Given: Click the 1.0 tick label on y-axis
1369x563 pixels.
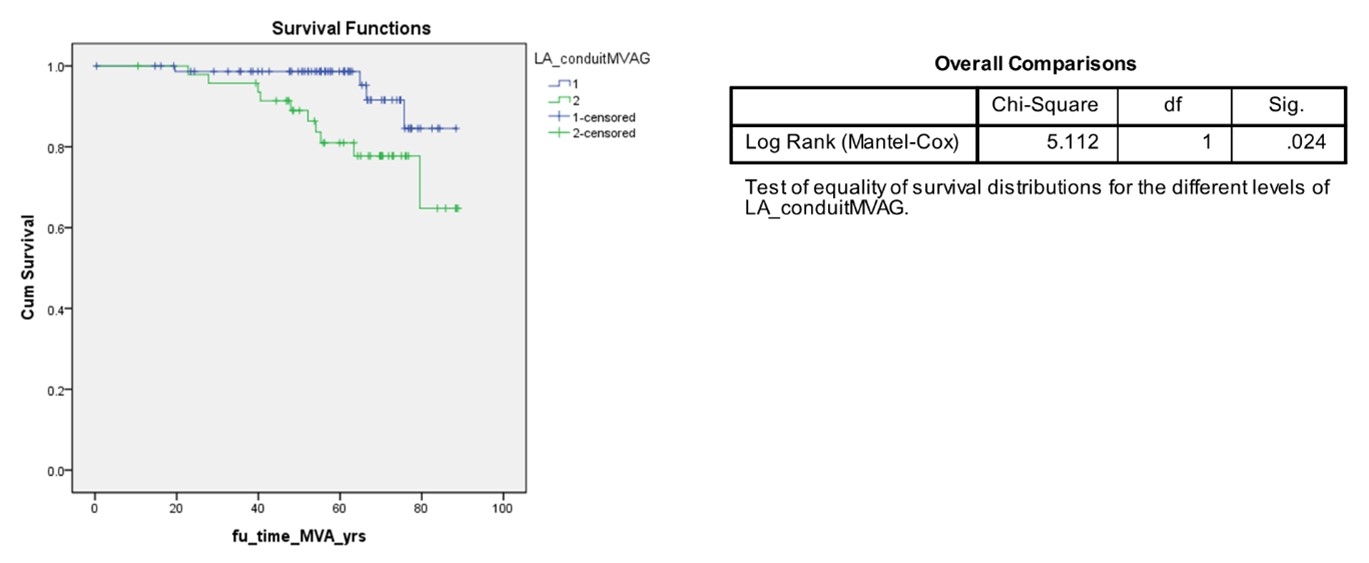Looking at the screenshot, I should (x=57, y=66).
